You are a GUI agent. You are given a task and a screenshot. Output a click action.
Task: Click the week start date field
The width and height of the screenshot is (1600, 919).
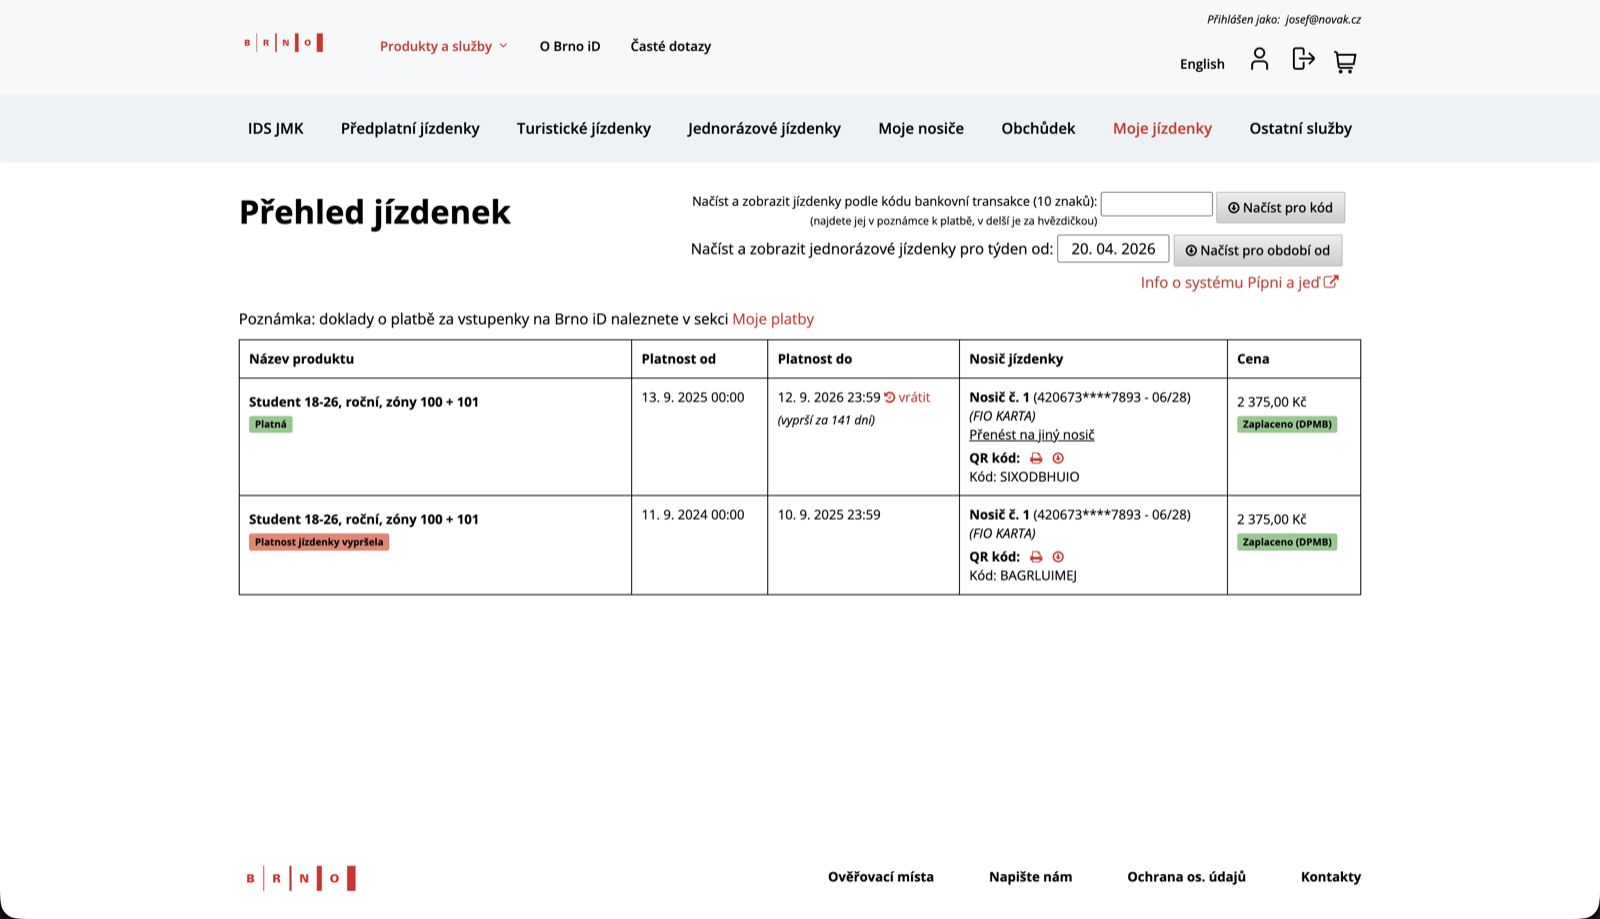pyautogui.click(x=1113, y=249)
